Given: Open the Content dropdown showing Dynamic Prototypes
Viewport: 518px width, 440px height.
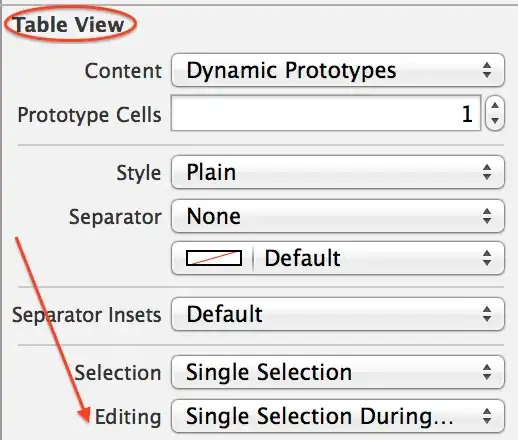Looking at the screenshot, I should 338,70.
